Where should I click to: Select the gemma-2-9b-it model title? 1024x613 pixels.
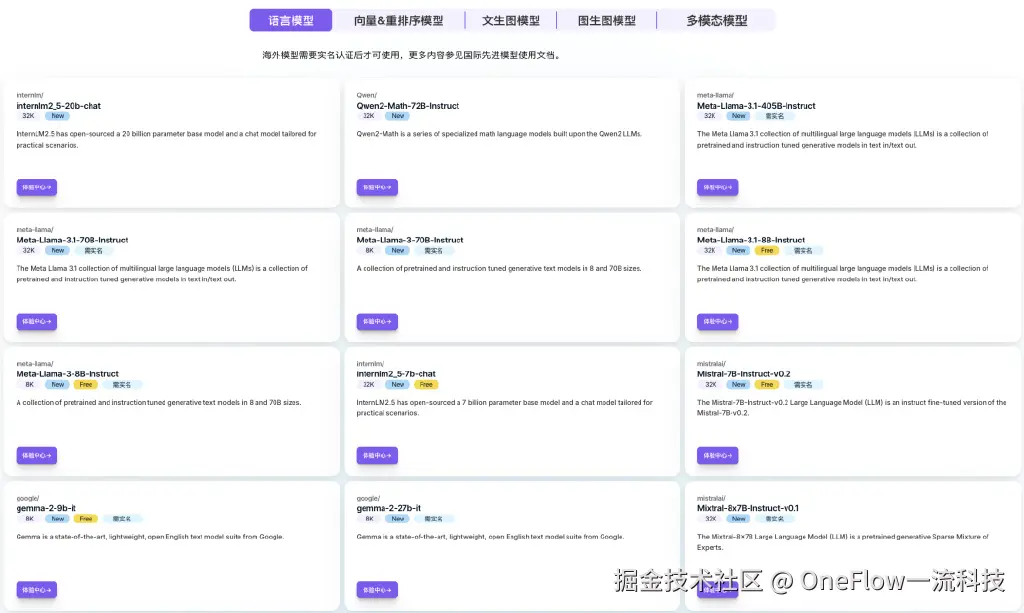[x=46, y=508]
